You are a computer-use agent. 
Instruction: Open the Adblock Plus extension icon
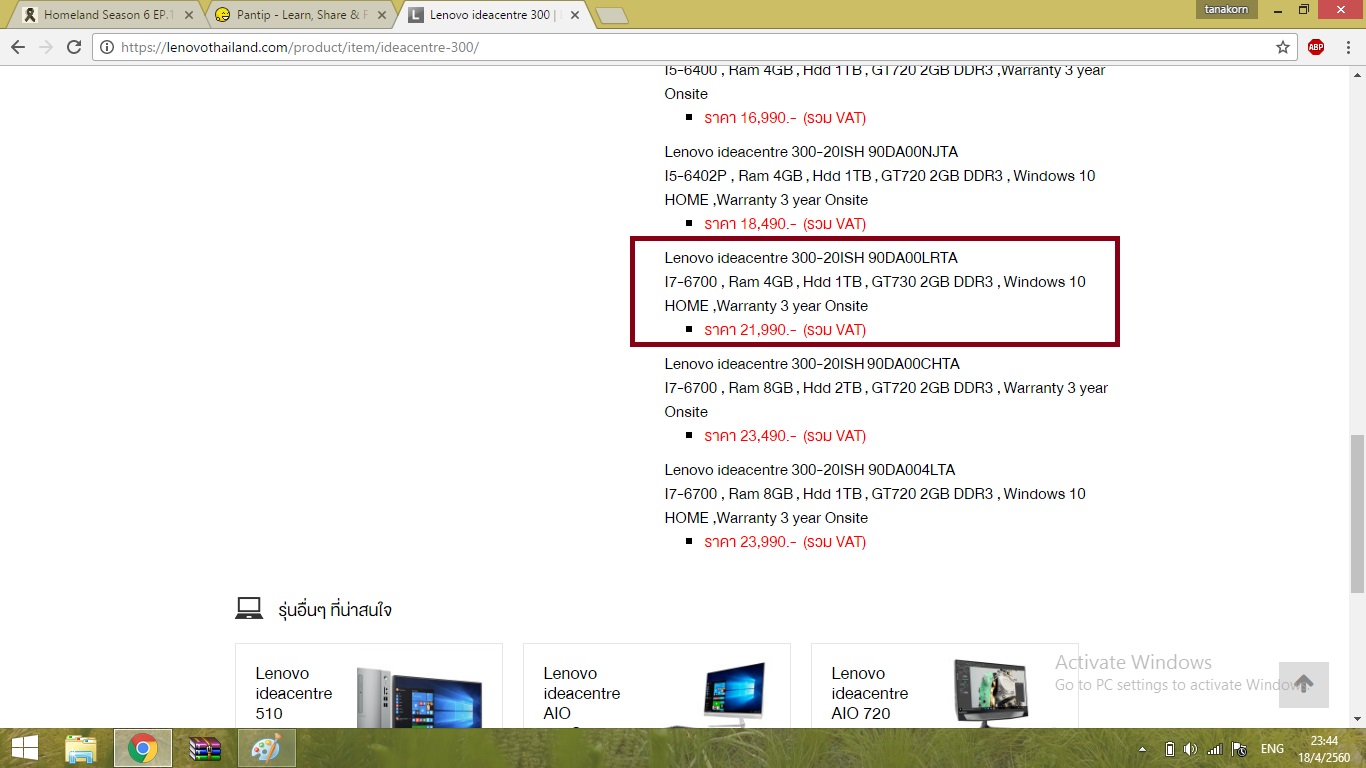1316,47
